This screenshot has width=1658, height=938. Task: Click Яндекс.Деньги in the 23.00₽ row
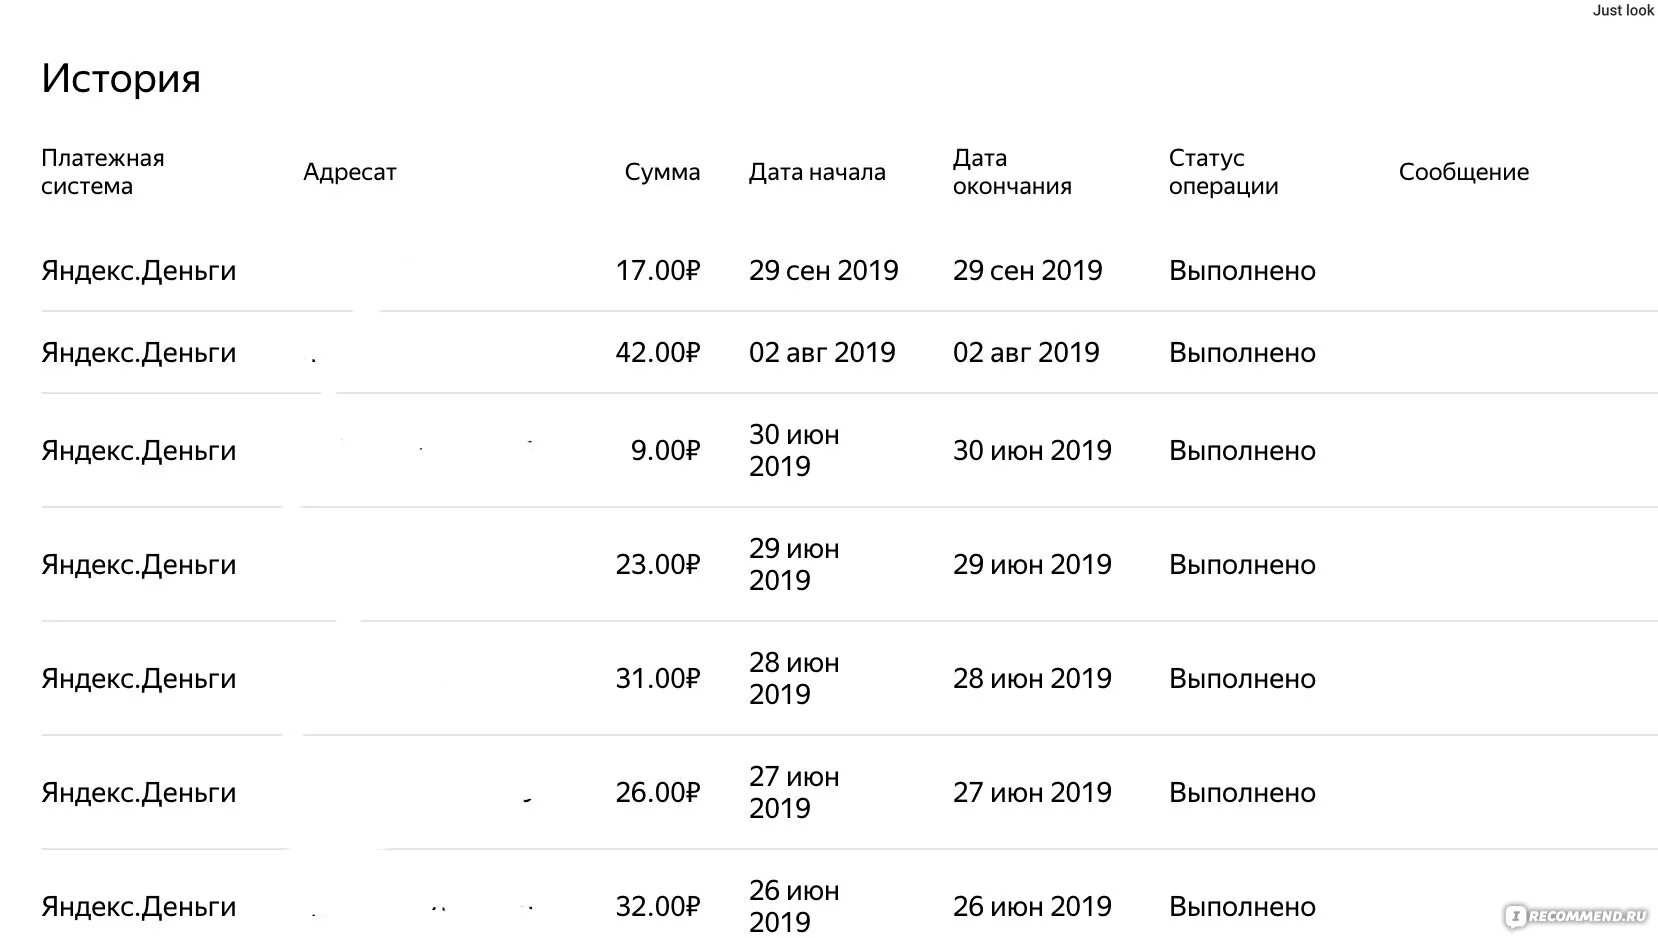coord(138,564)
